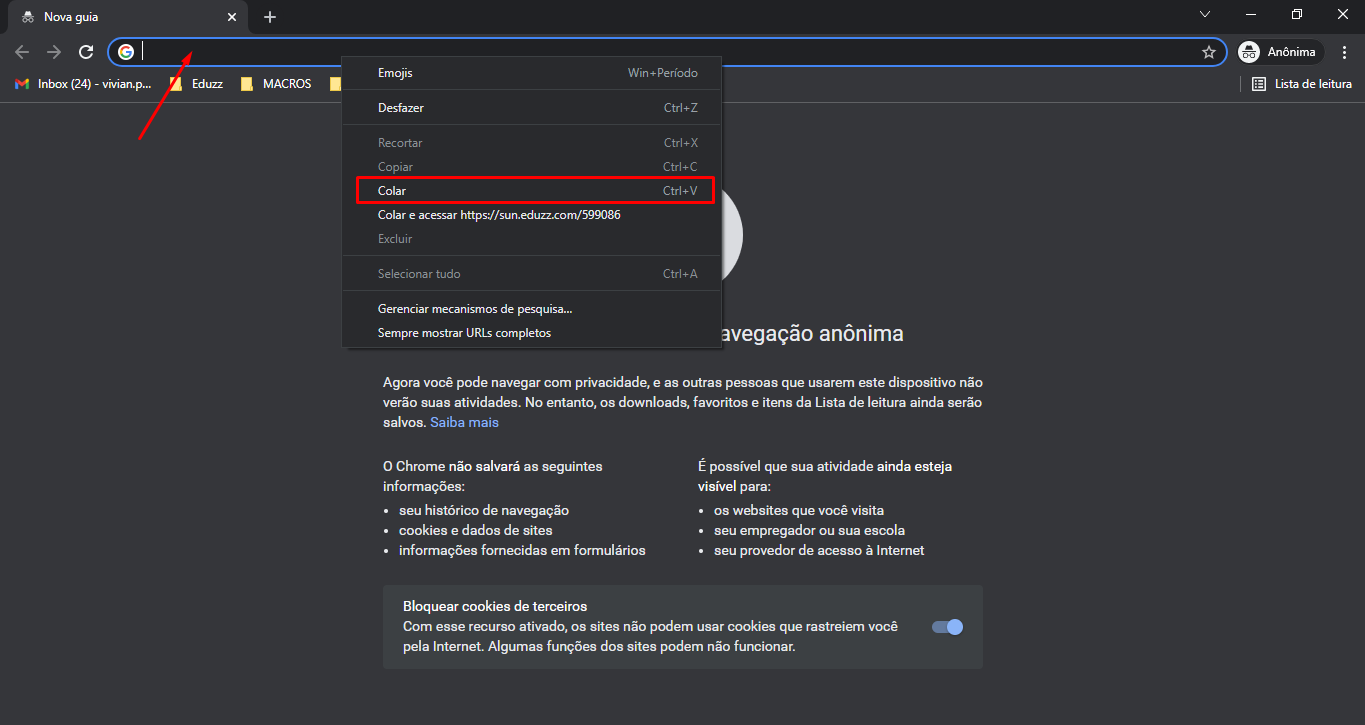Open Gmail Inbox bookmark

click(x=83, y=84)
